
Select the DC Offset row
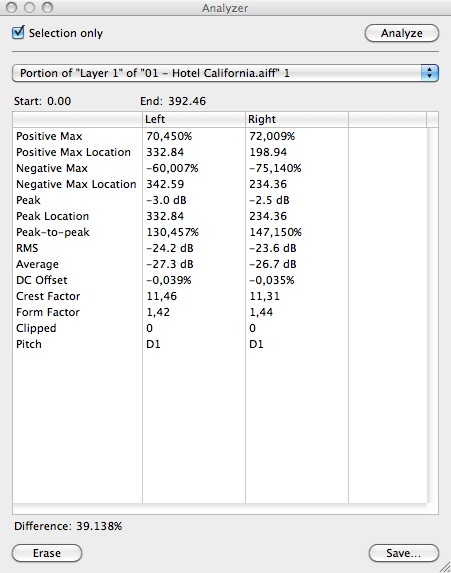220,280
